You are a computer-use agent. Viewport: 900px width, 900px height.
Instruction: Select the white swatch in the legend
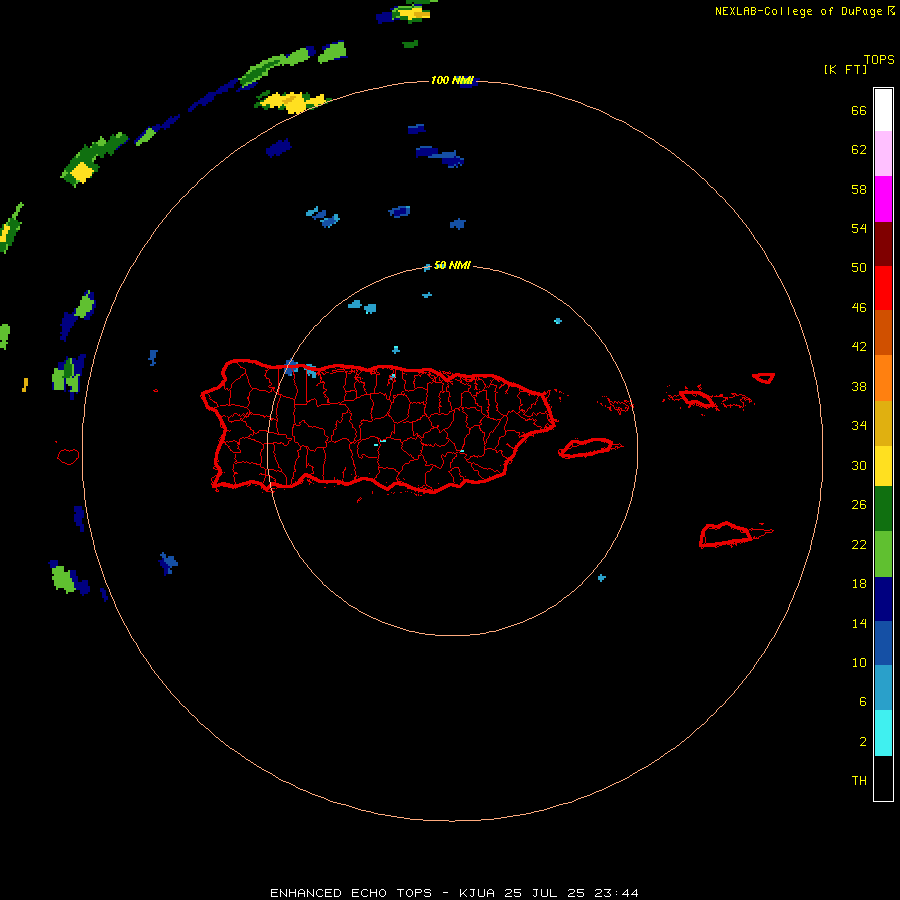pos(883,110)
